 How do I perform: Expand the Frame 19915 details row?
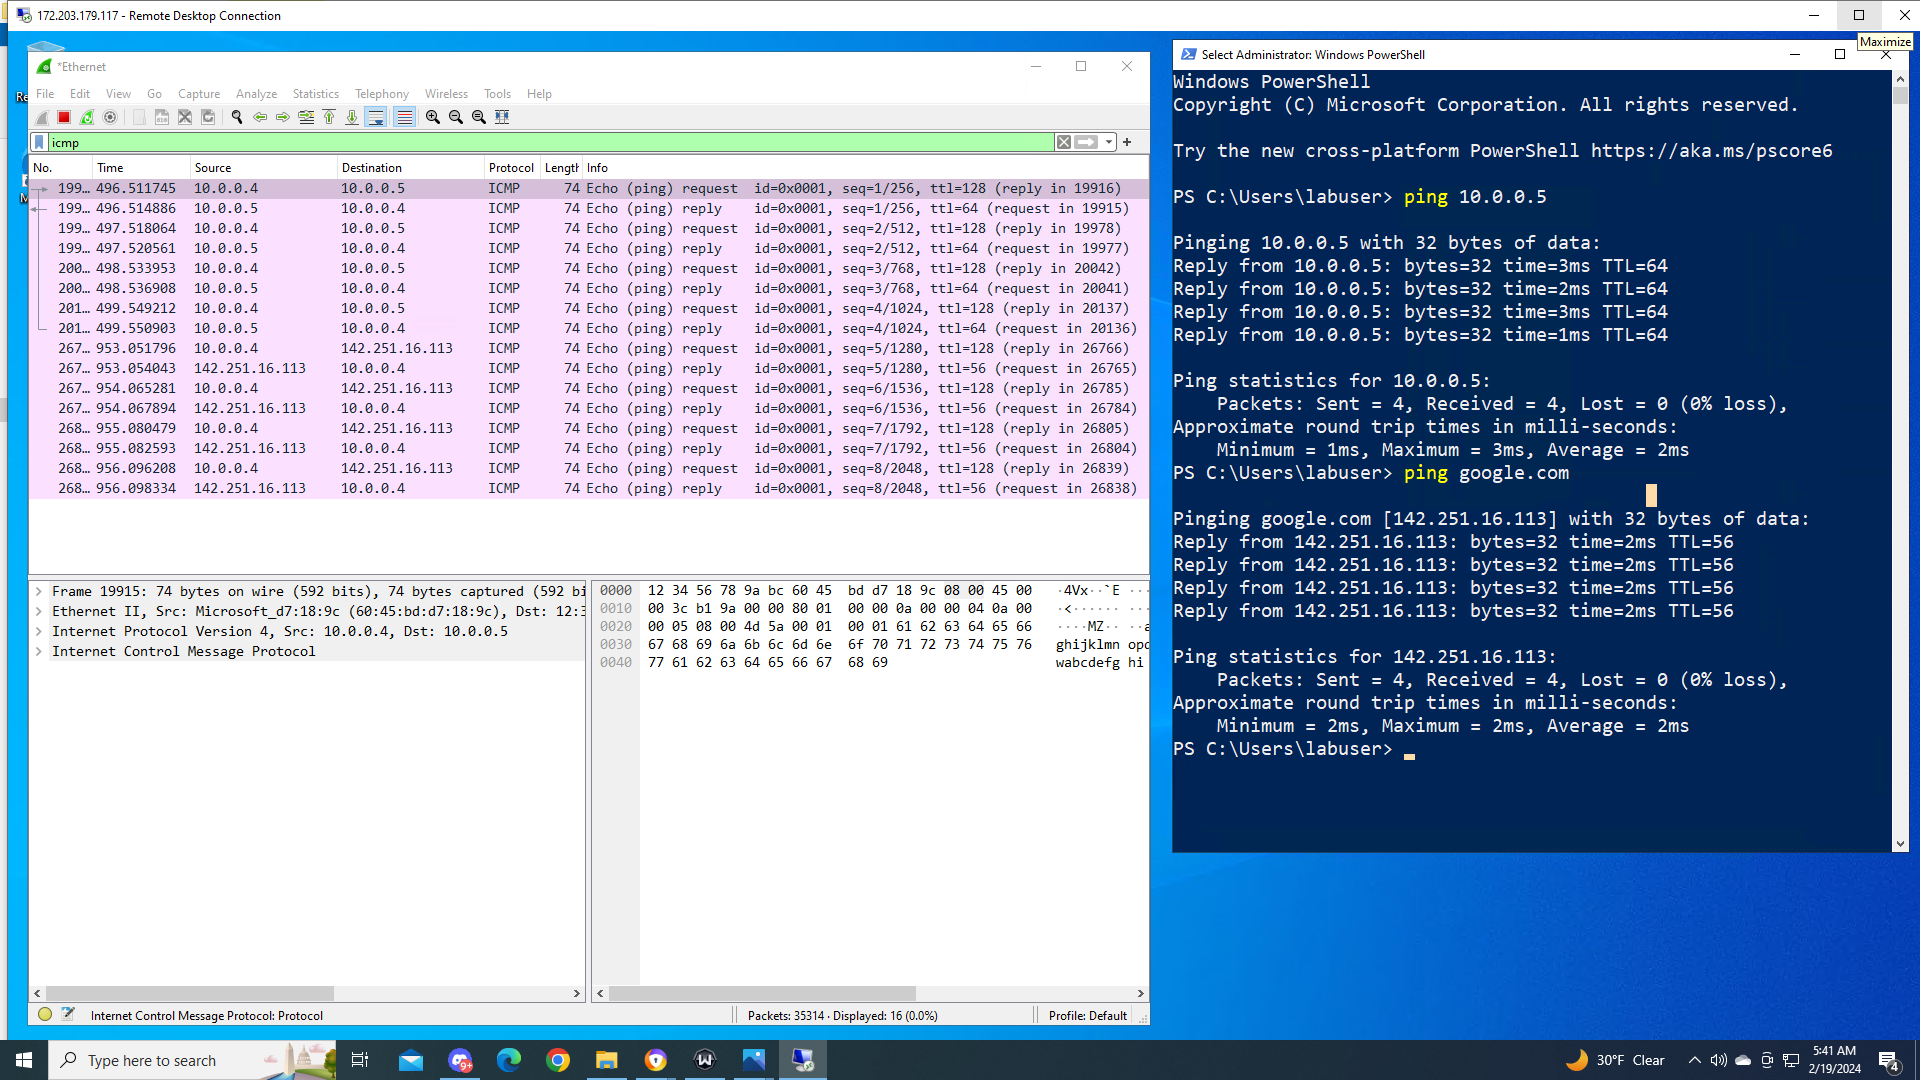pyautogui.click(x=39, y=591)
